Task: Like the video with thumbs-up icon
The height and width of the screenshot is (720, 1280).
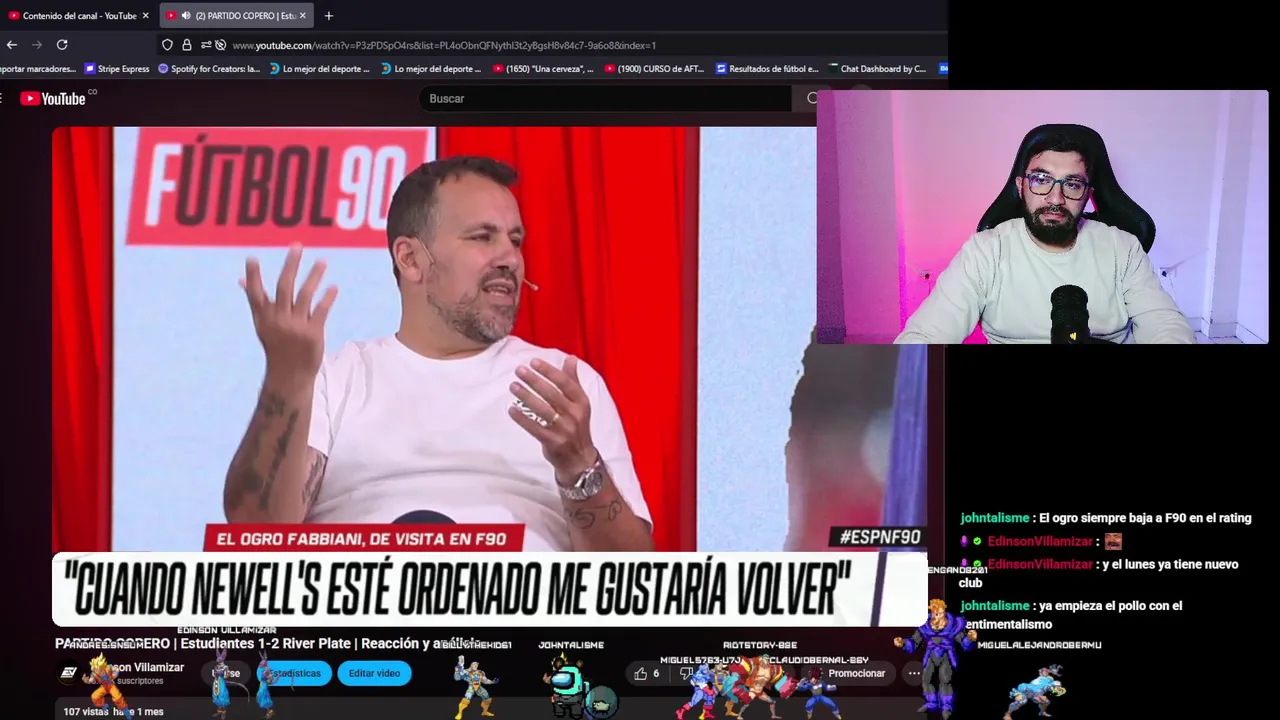Action: click(641, 673)
